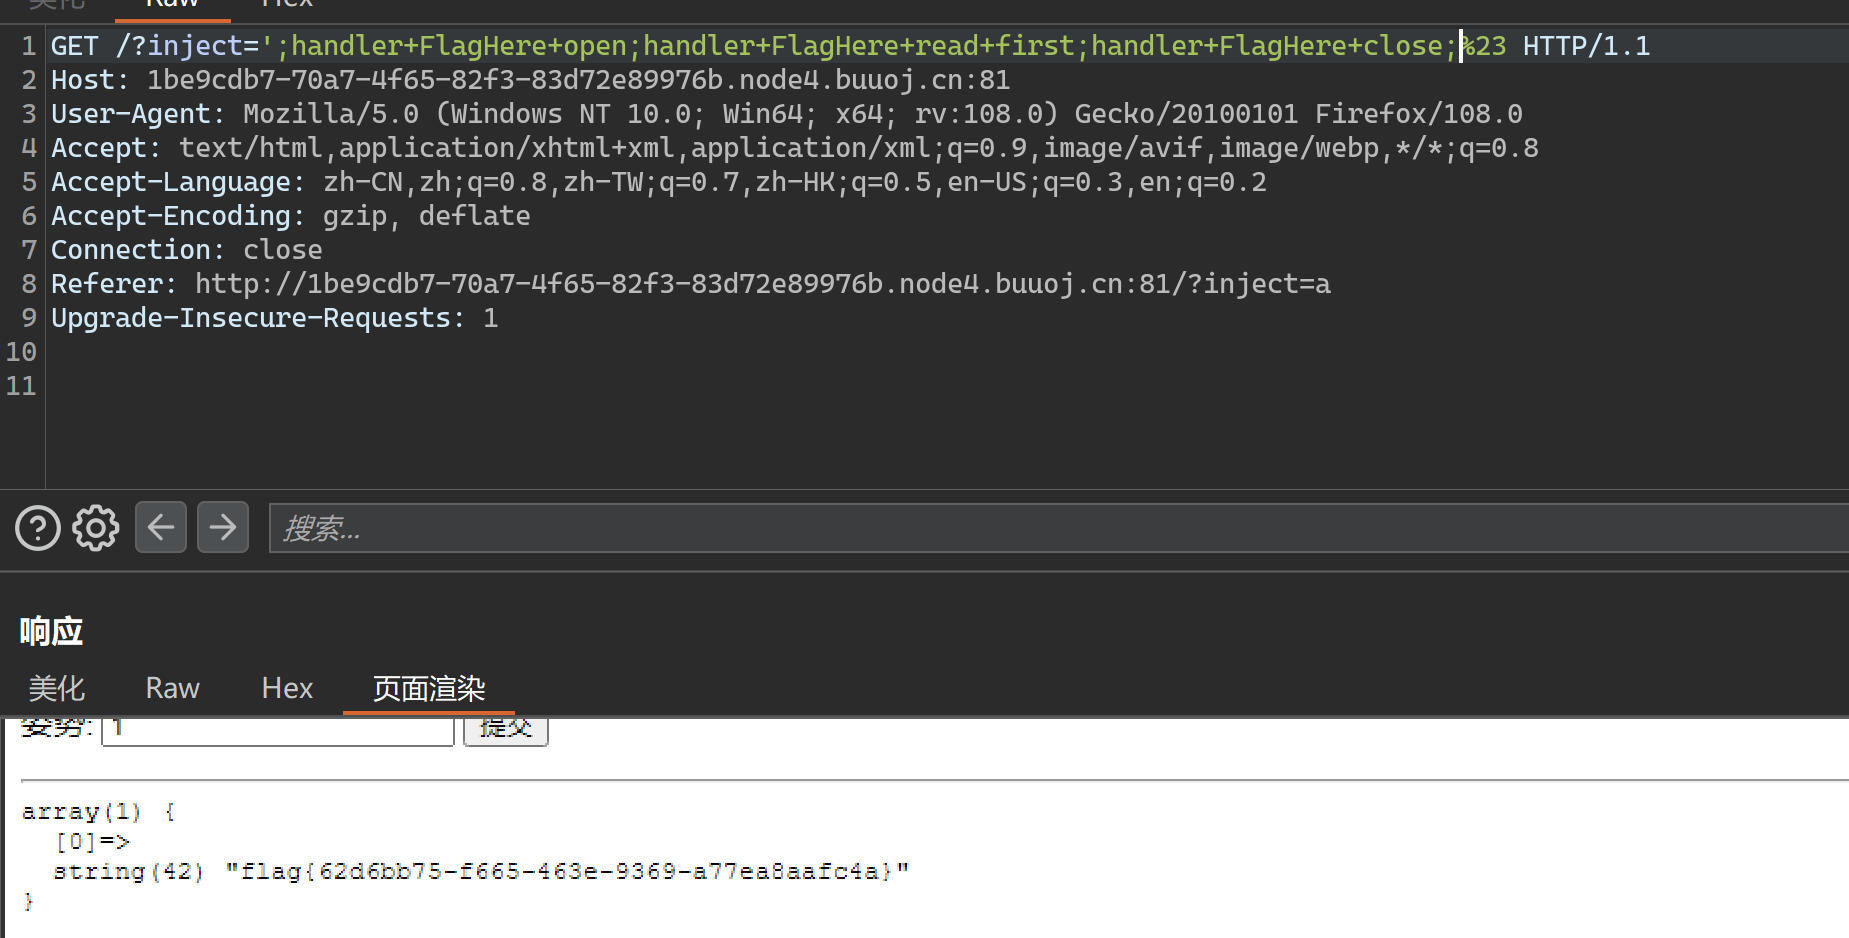Click the Host header line
1849x938 pixels.
530,80
